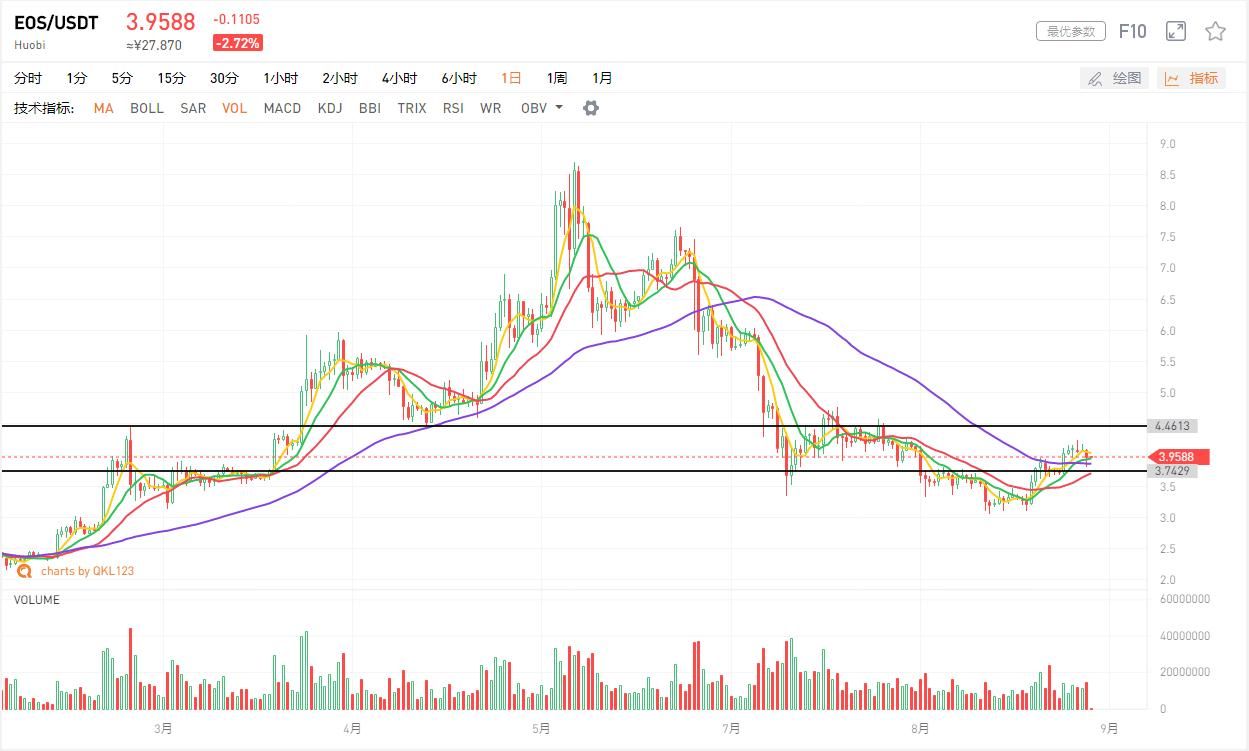The height and width of the screenshot is (751, 1249).
Task: Open indicator settings gear icon
Action: click(591, 108)
